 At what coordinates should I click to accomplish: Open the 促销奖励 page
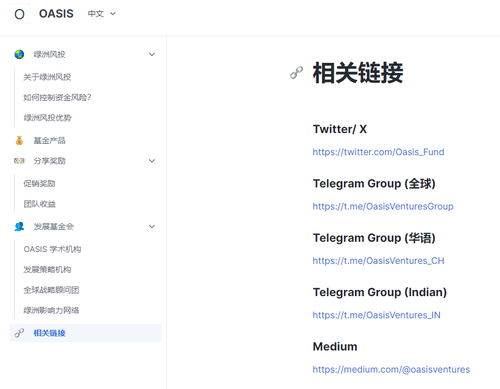click(39, 184)
